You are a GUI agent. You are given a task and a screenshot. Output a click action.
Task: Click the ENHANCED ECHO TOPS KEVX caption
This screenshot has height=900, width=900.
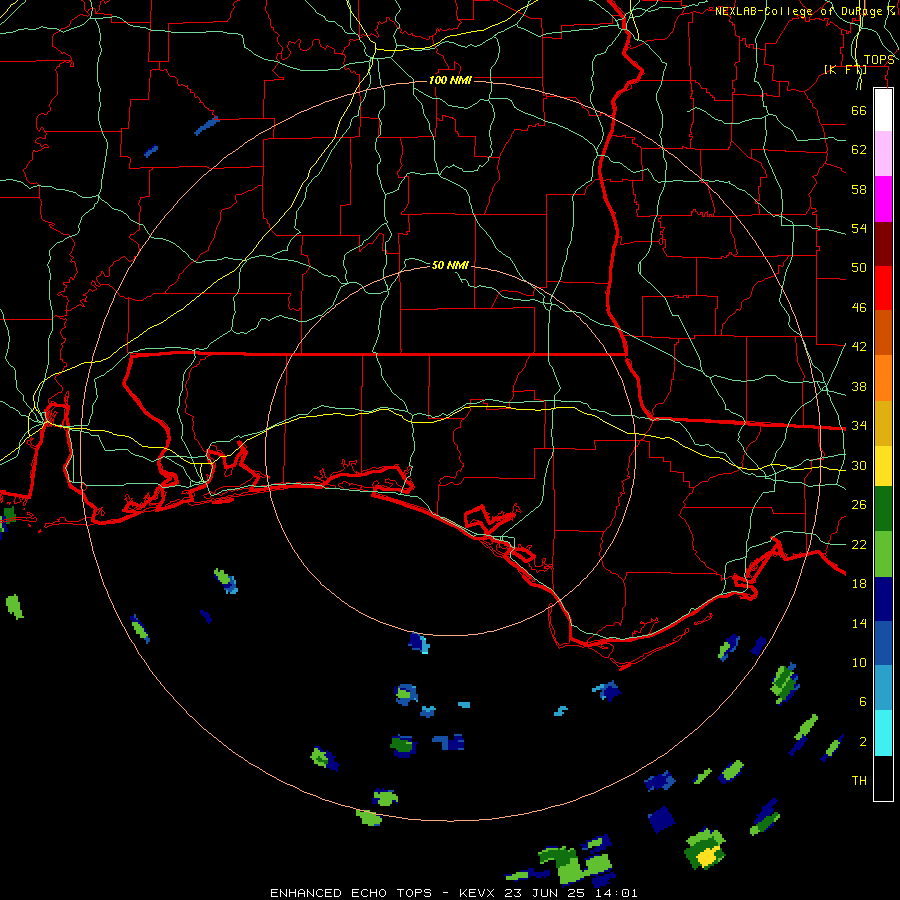click(x=453, y=893)
